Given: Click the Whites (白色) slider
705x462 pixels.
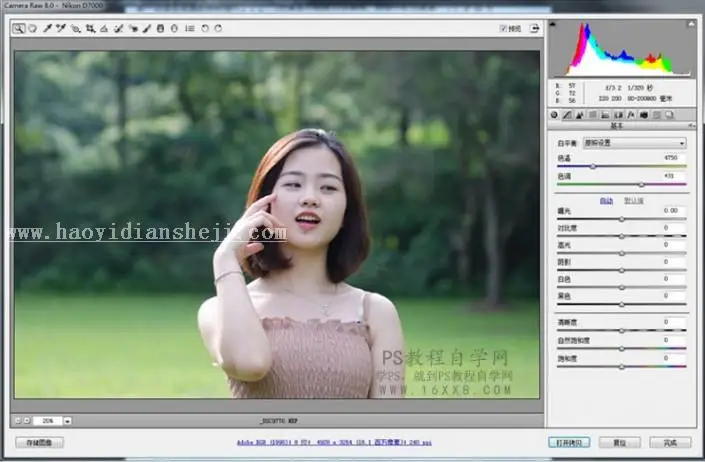Looking at the screenshot, I should tap(621, 287).
